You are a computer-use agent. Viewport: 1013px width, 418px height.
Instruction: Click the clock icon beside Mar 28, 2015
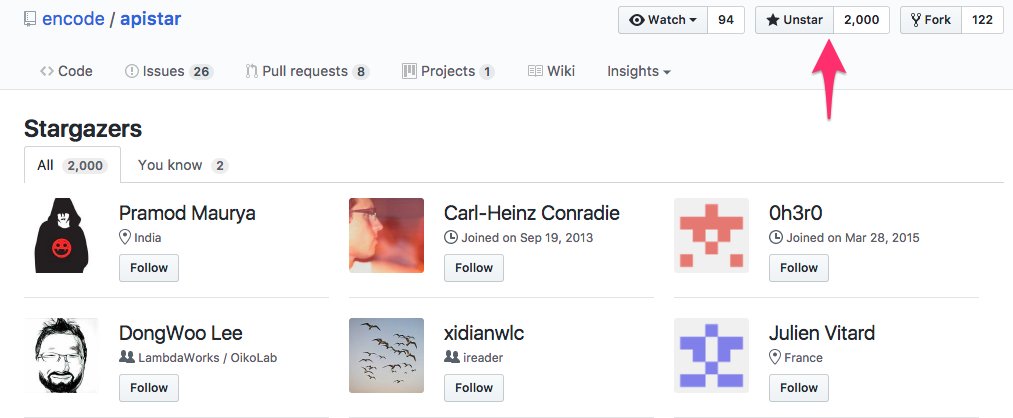pos(776,237)
